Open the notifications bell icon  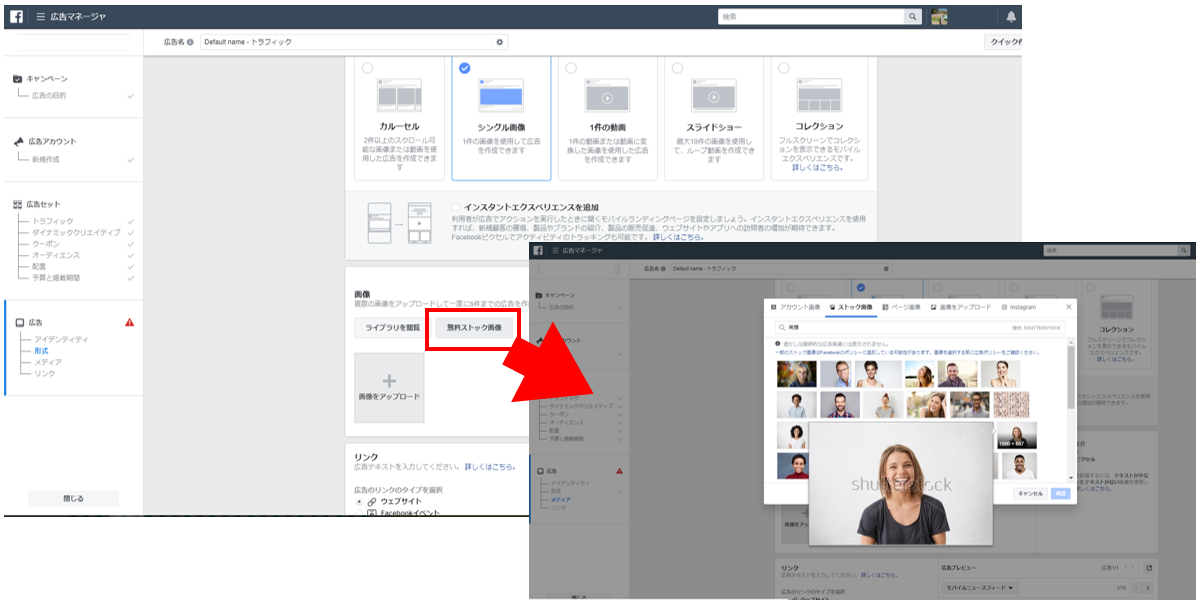click(x=1011, y=17)
